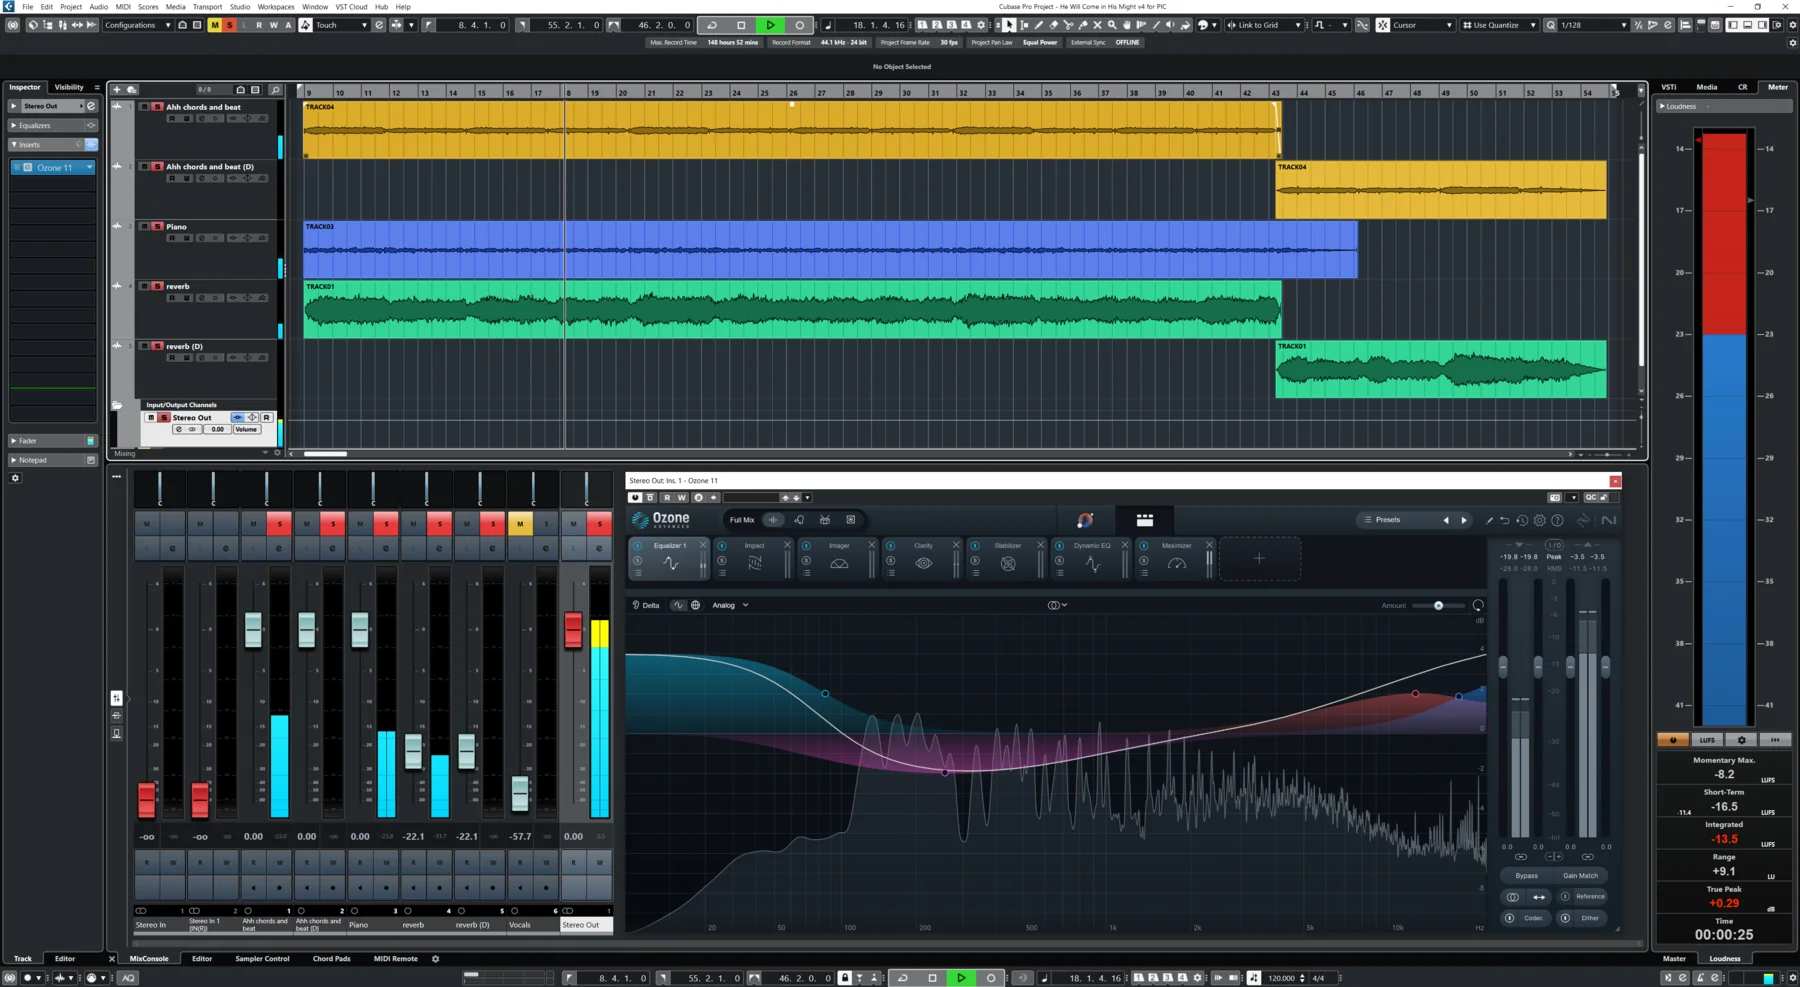
Task: Click the Gain Match button
Action: coord(1580,875)
